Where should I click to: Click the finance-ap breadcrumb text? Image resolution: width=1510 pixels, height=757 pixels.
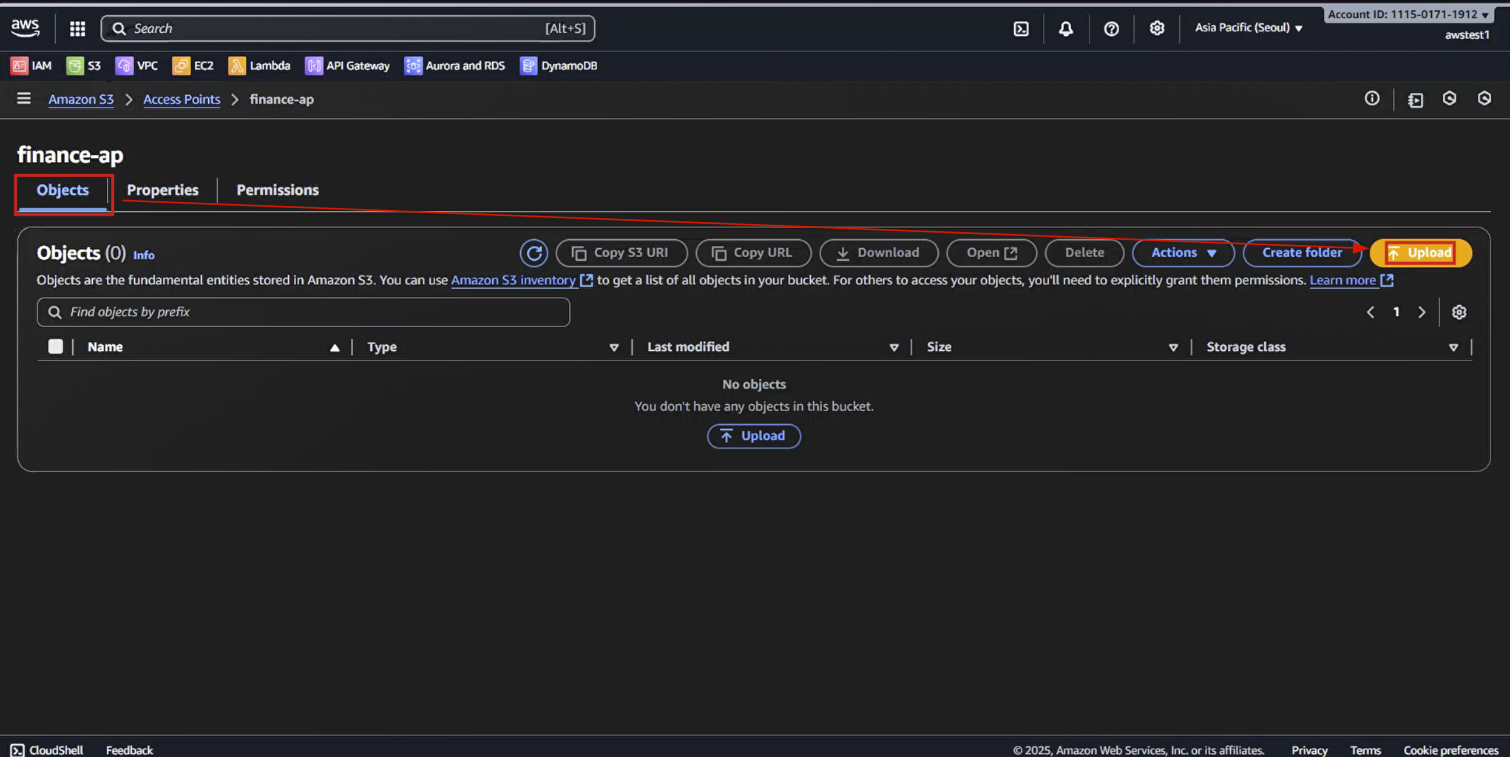point(282,100)
